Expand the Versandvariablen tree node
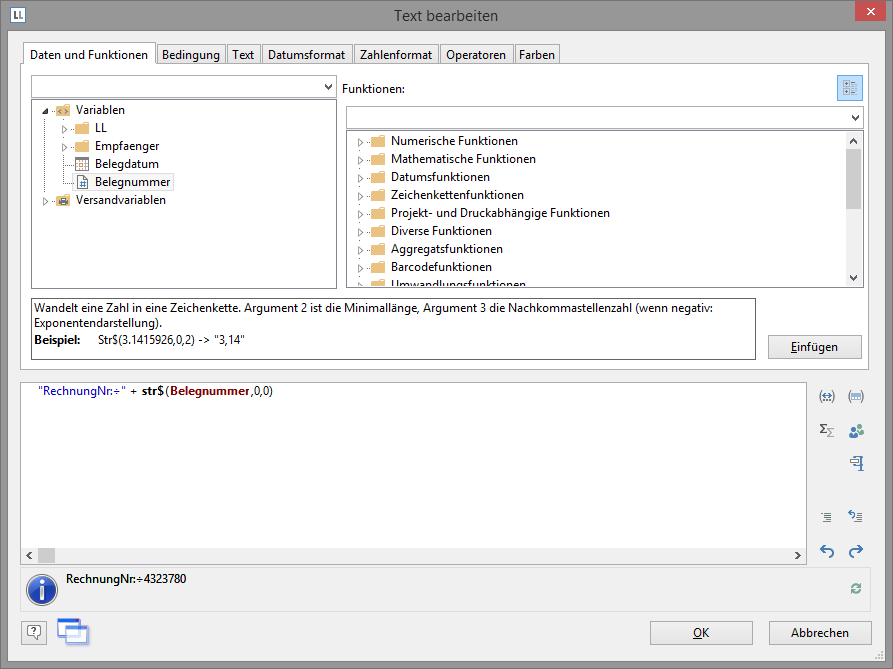893x669 pixels. 46,201
